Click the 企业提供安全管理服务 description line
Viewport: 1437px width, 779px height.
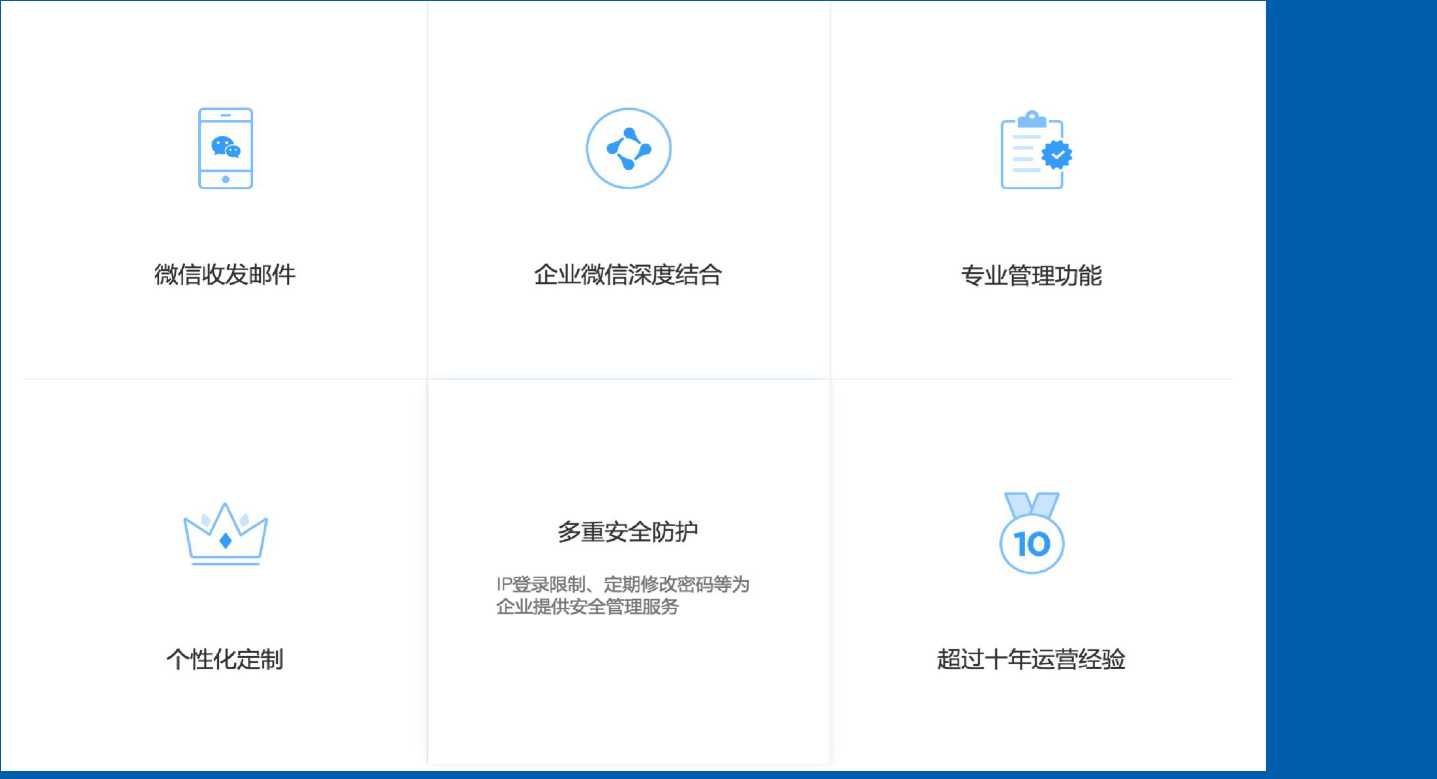588,606
